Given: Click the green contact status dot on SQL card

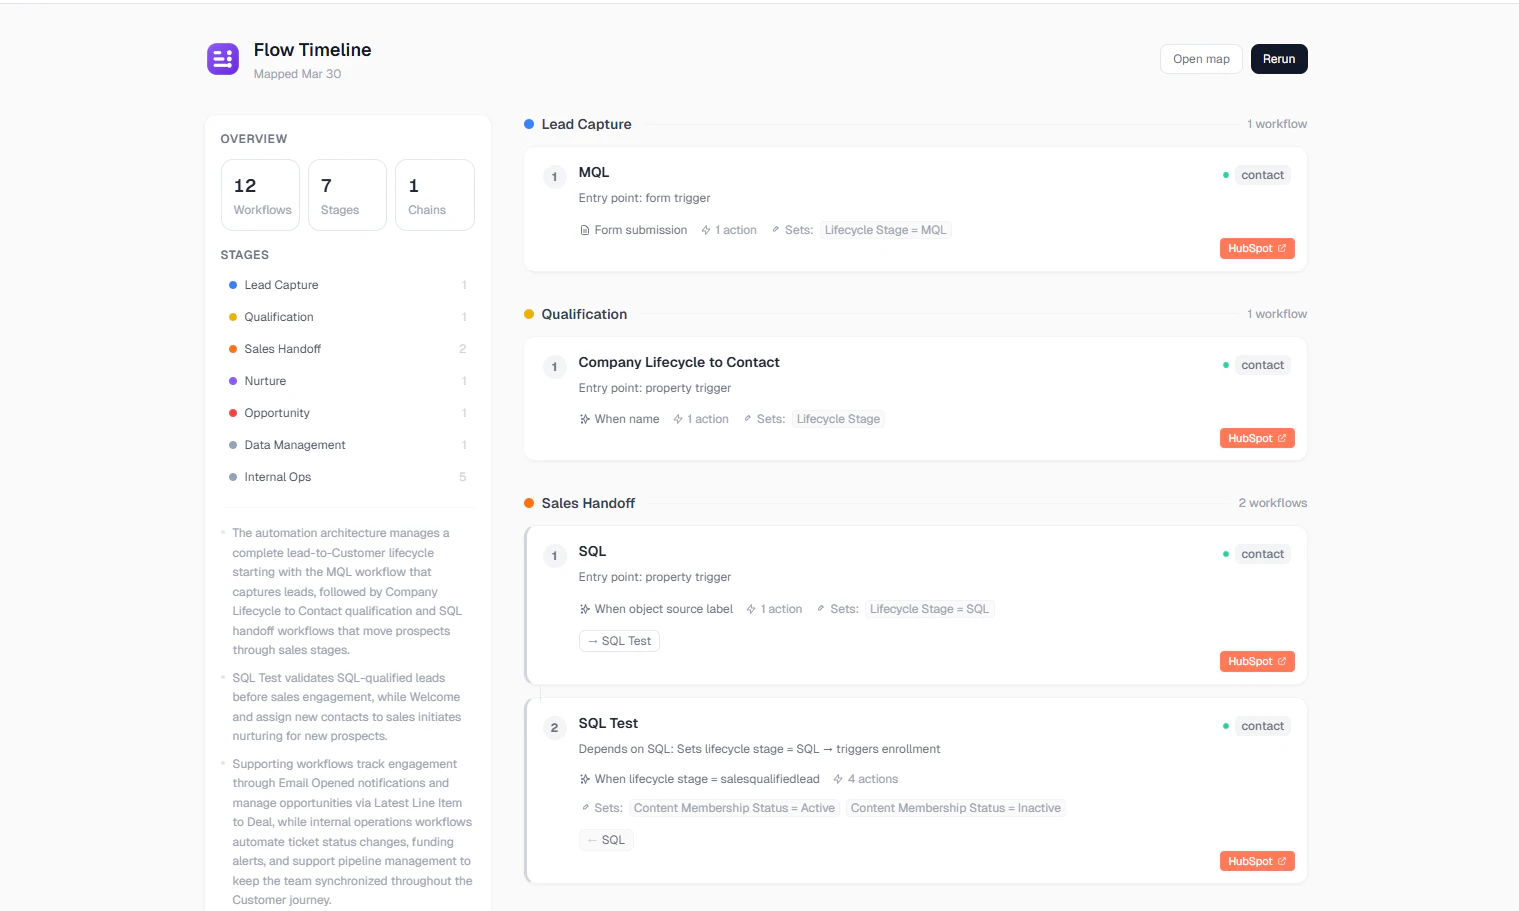Looking at the screenshot, I should tap(1226, 553).
